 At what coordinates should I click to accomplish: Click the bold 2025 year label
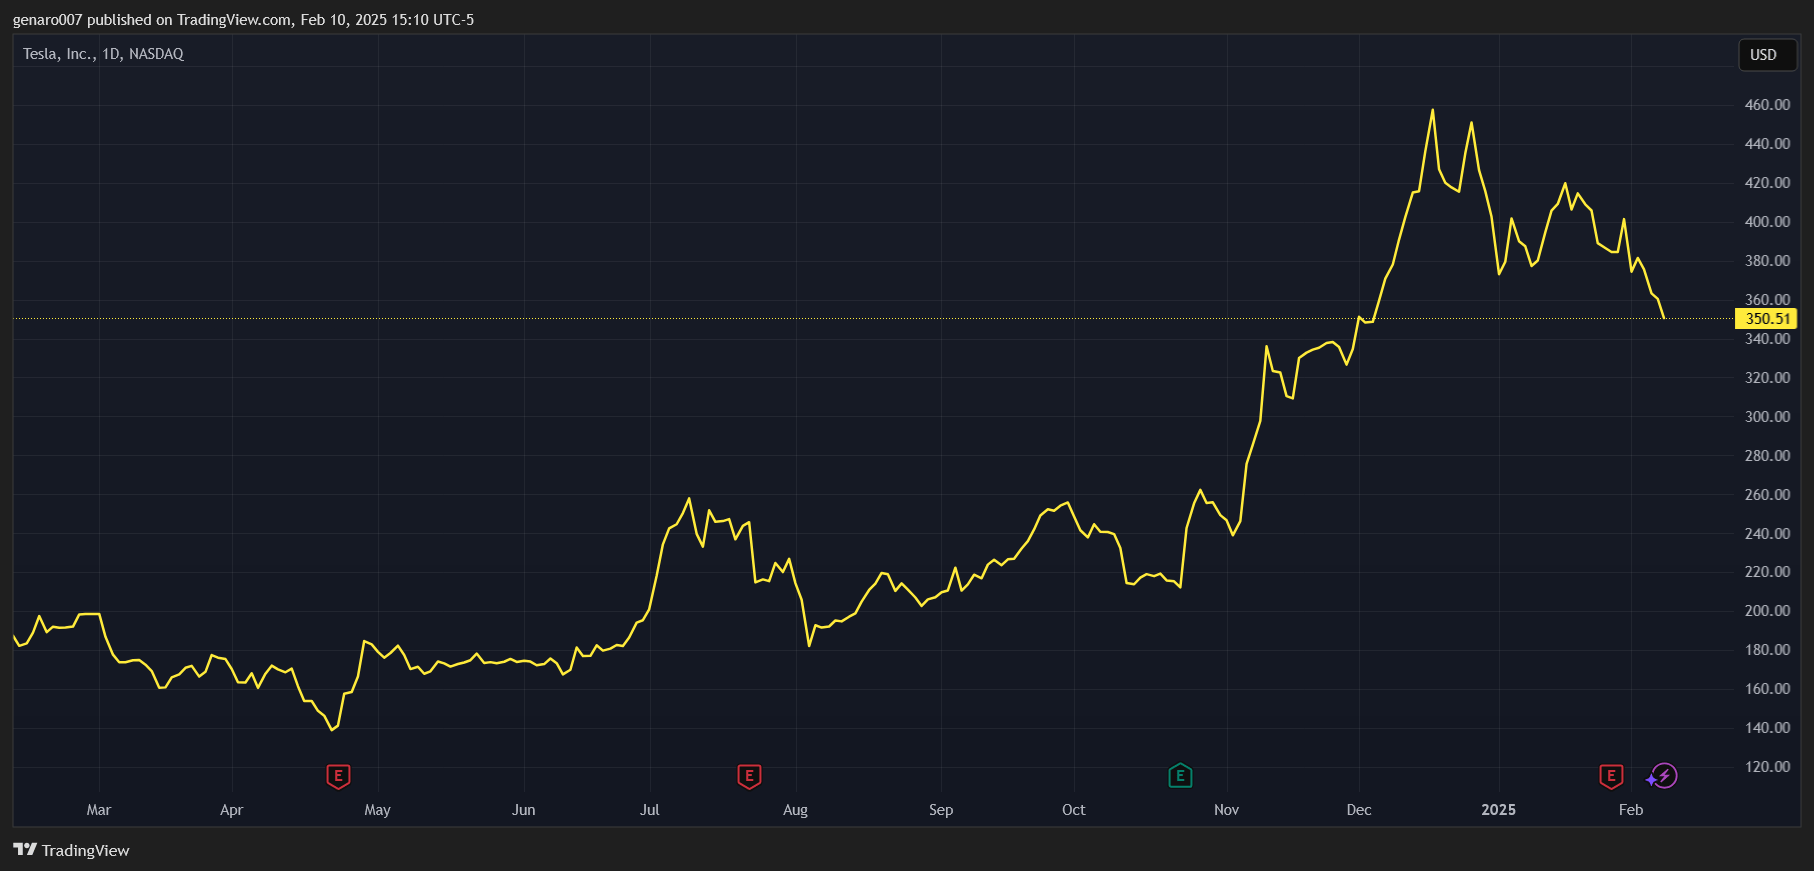pyautogui.click(x=1498, y=810)
